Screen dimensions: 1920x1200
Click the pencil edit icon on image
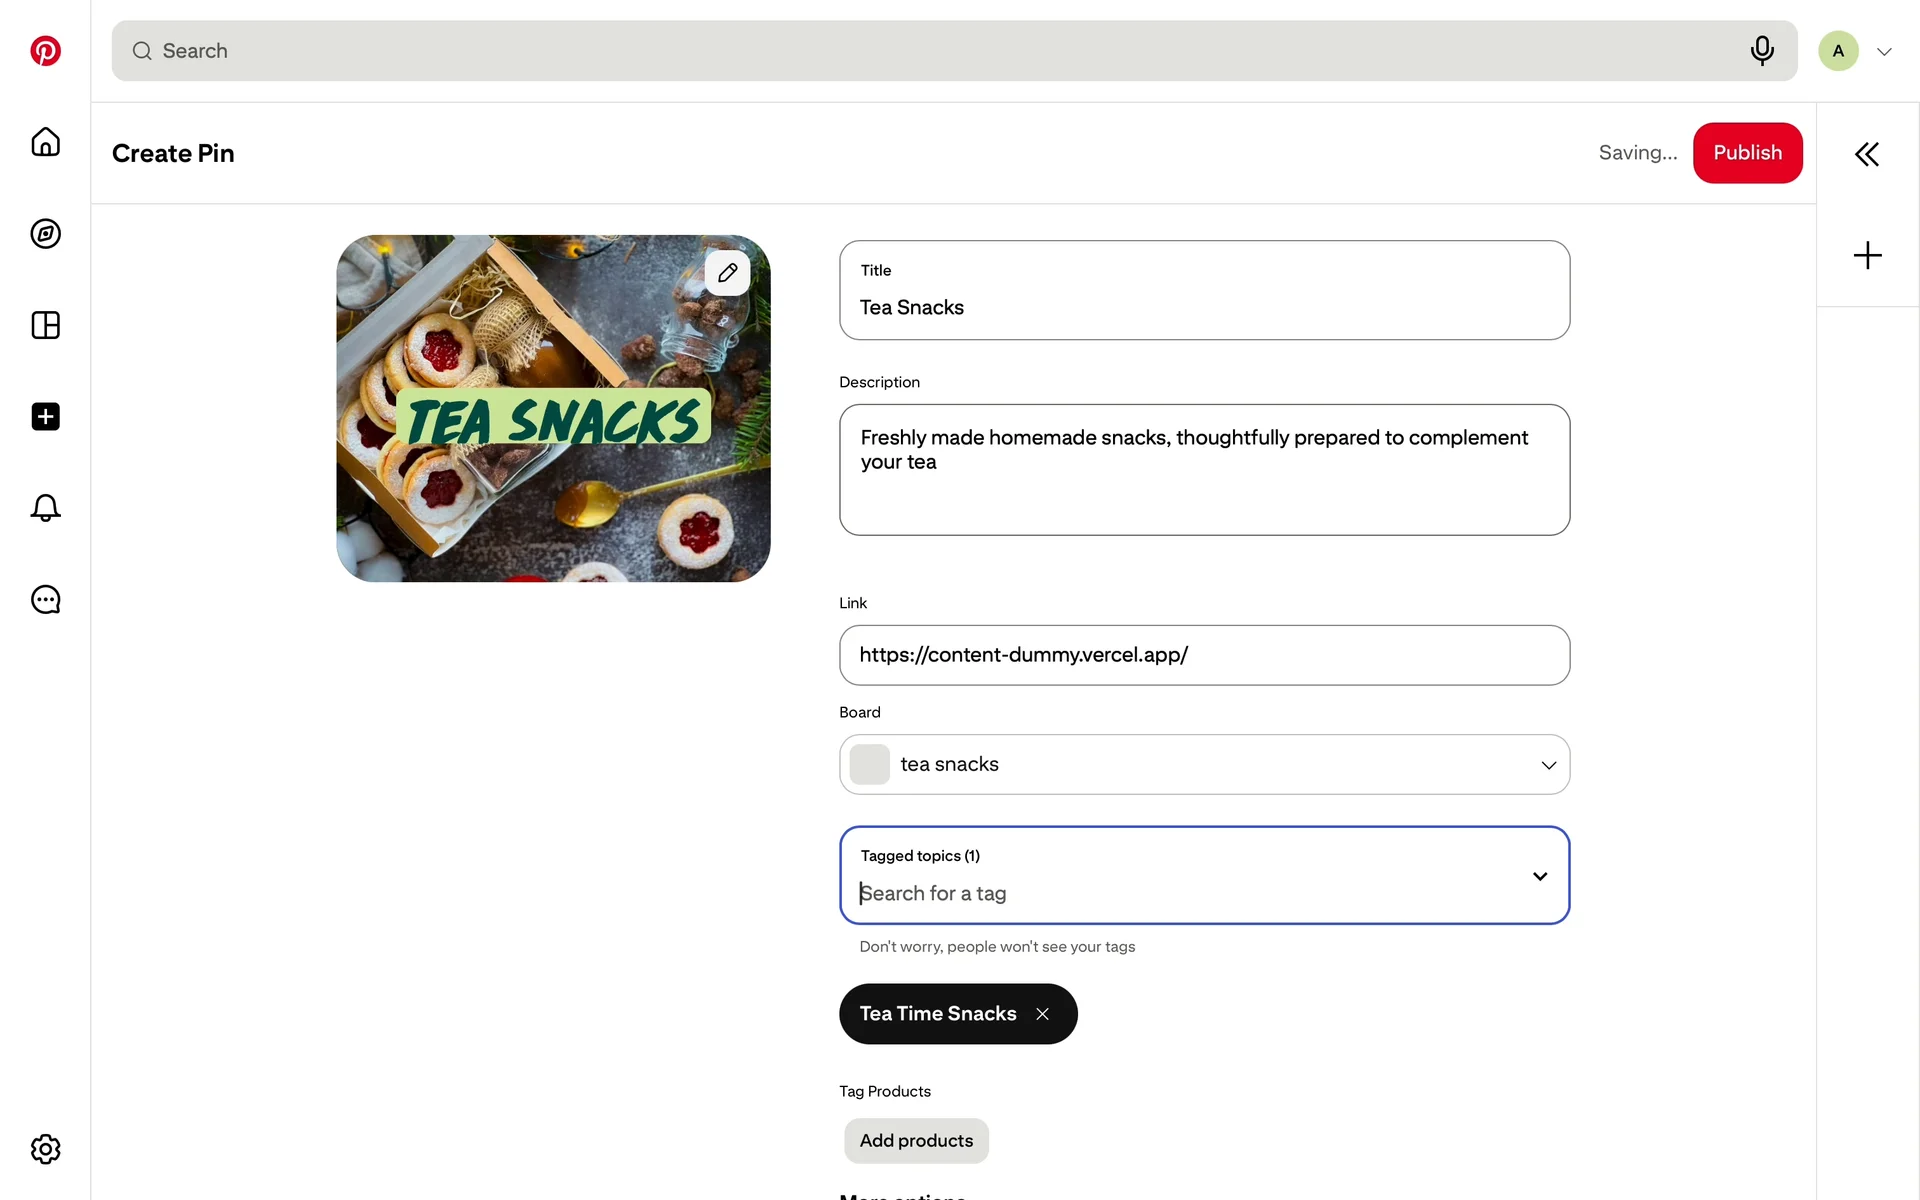coord(727,272)
